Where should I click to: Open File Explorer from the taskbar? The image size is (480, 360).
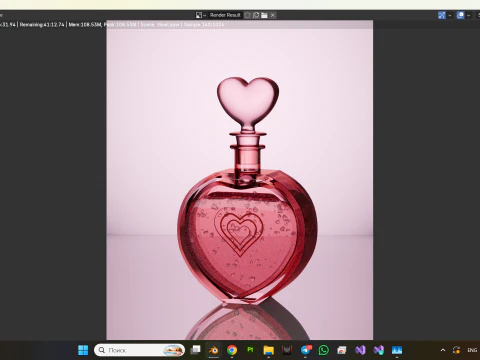click(268, 350)
